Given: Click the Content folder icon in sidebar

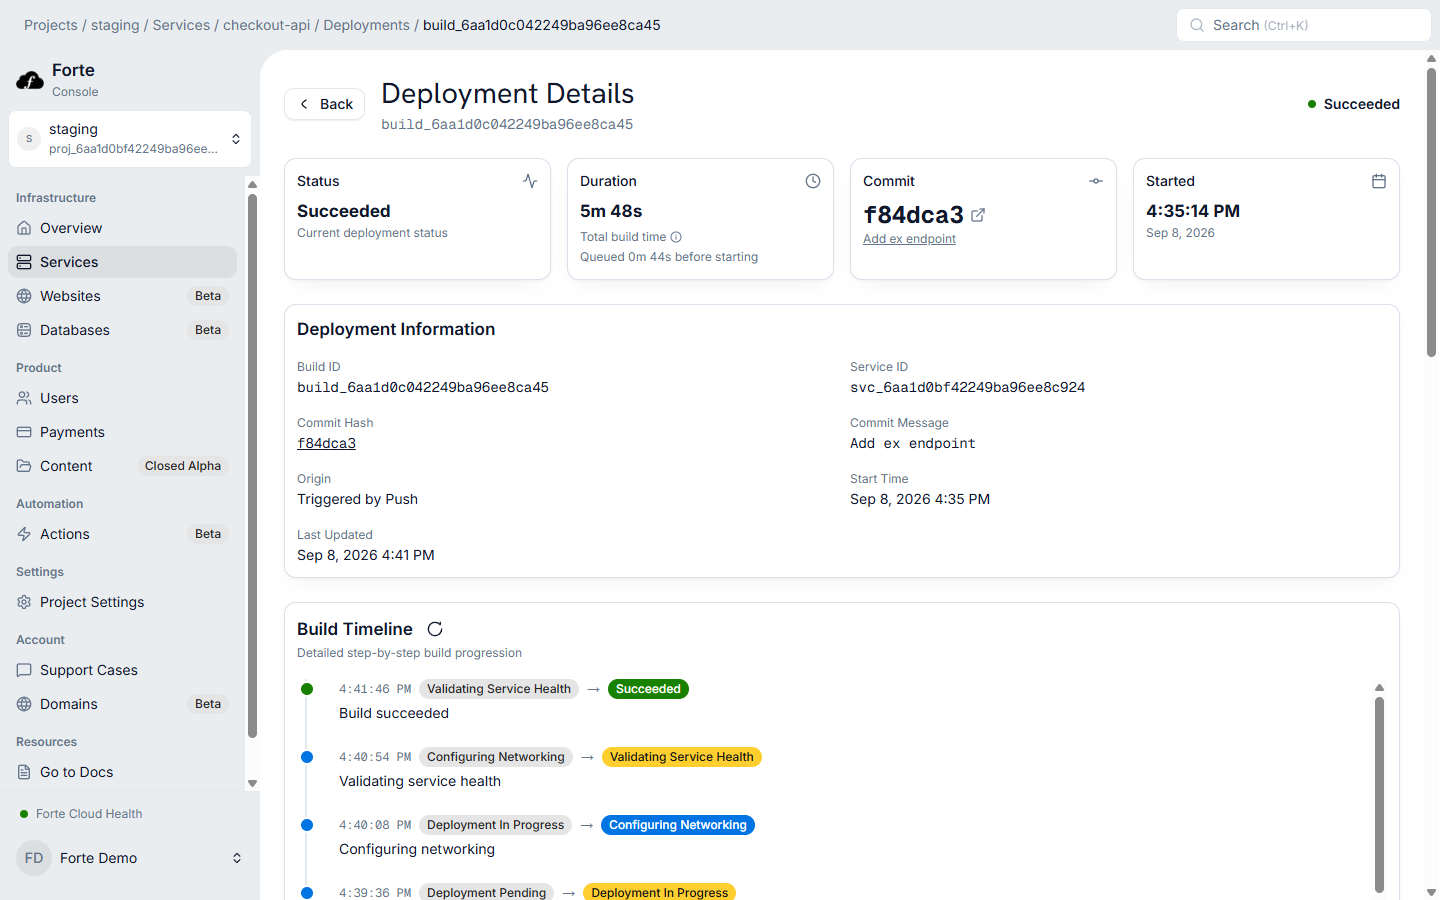Looking at the screenshot, I should 24,466.
